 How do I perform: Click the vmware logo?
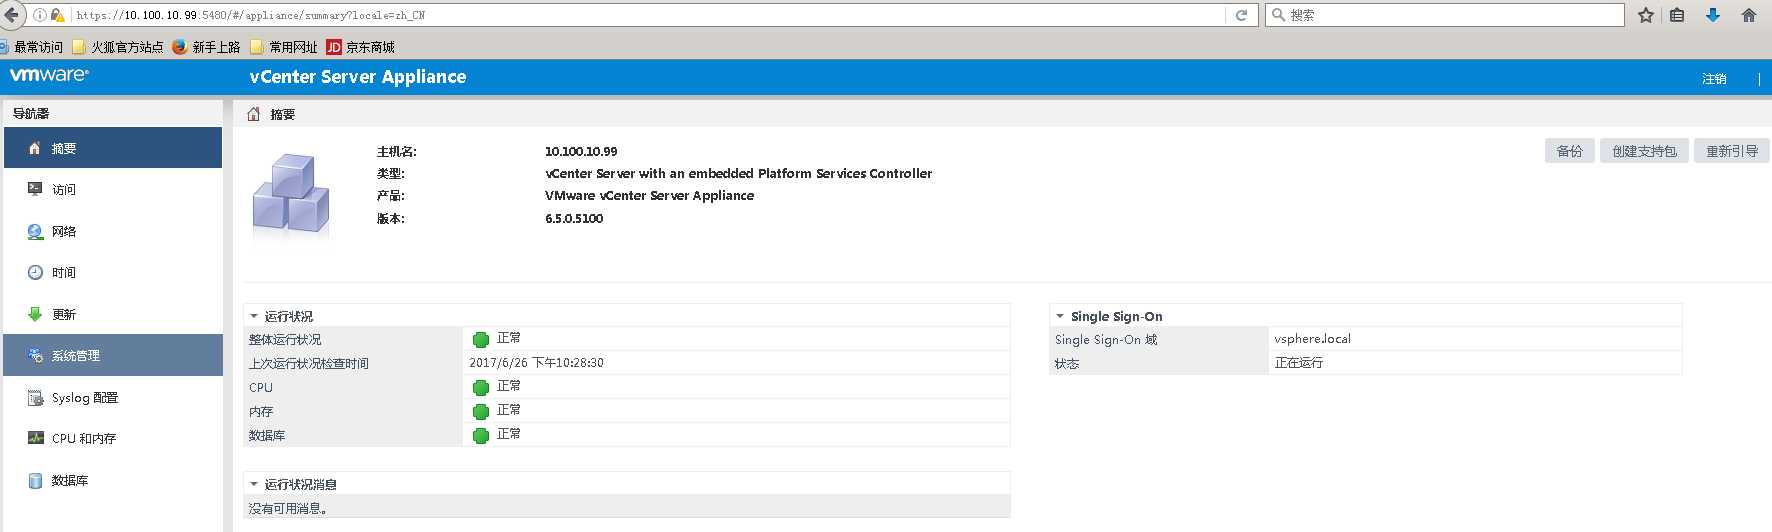pos(49,75)
